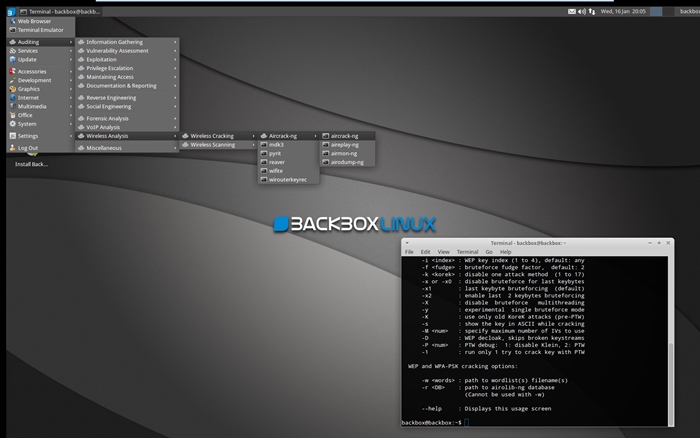The height and width of the screenshot is (438, 700).
Task: Open Help menu in Terminal window
Action: [505, 252]
